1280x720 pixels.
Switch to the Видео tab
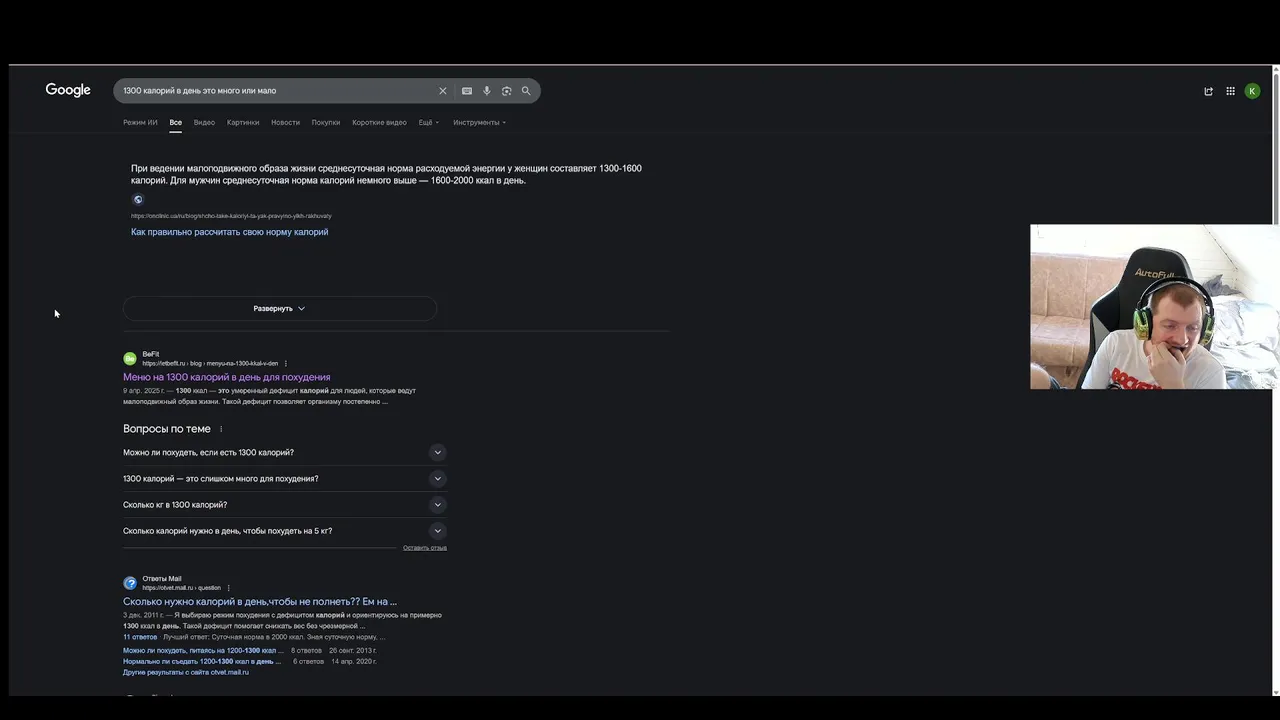[204, 123]
